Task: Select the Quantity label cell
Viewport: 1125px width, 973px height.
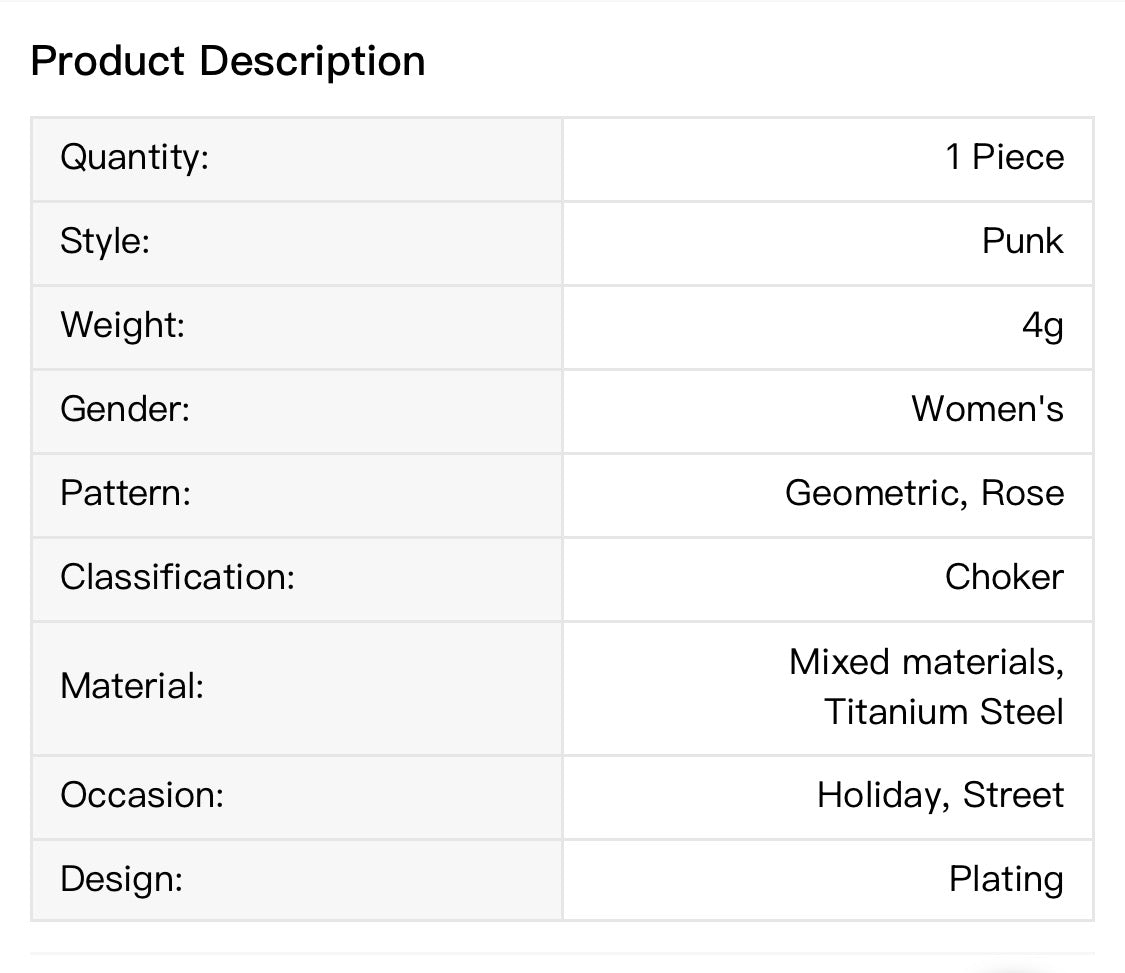Action: pos(297,159)
